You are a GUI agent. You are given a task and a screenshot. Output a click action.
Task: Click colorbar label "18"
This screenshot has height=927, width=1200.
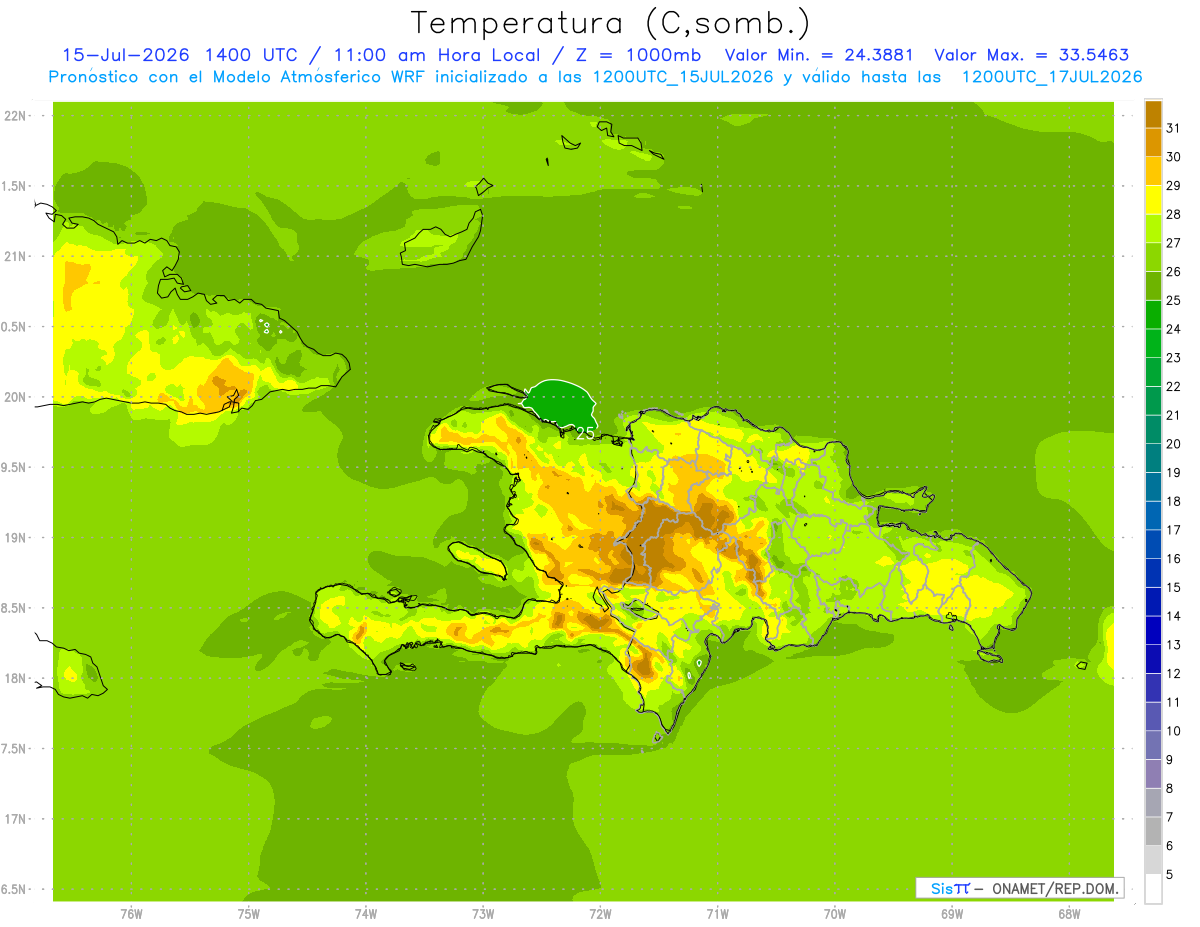pos(1174,502)
